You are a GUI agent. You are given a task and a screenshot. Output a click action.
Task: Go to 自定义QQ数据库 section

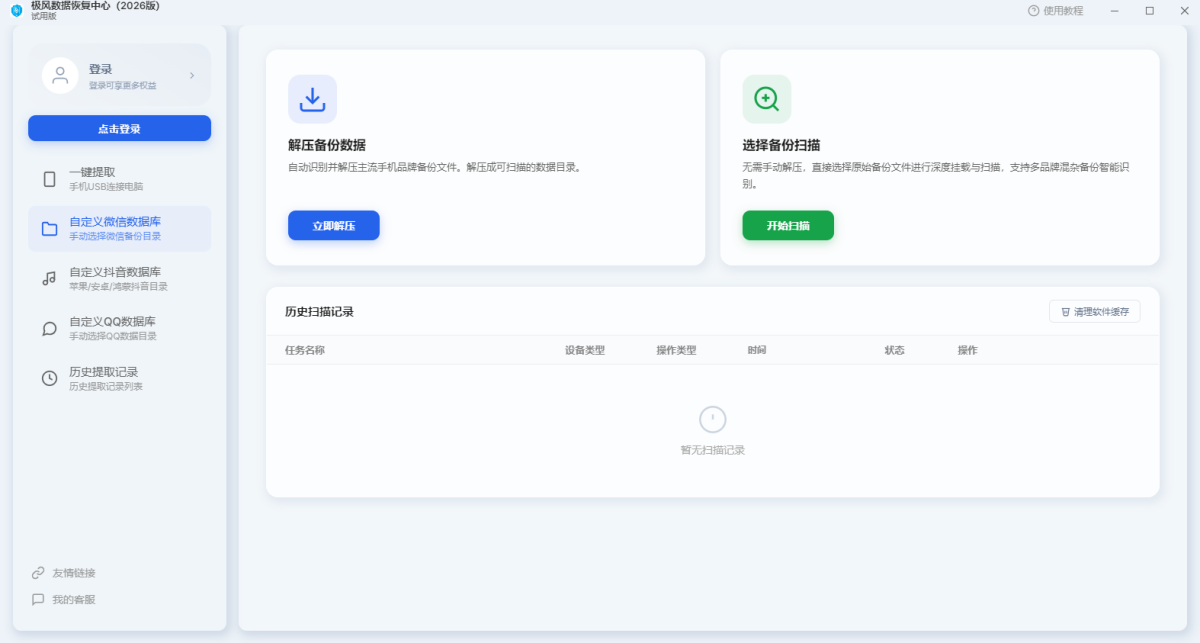pos(119,329)
